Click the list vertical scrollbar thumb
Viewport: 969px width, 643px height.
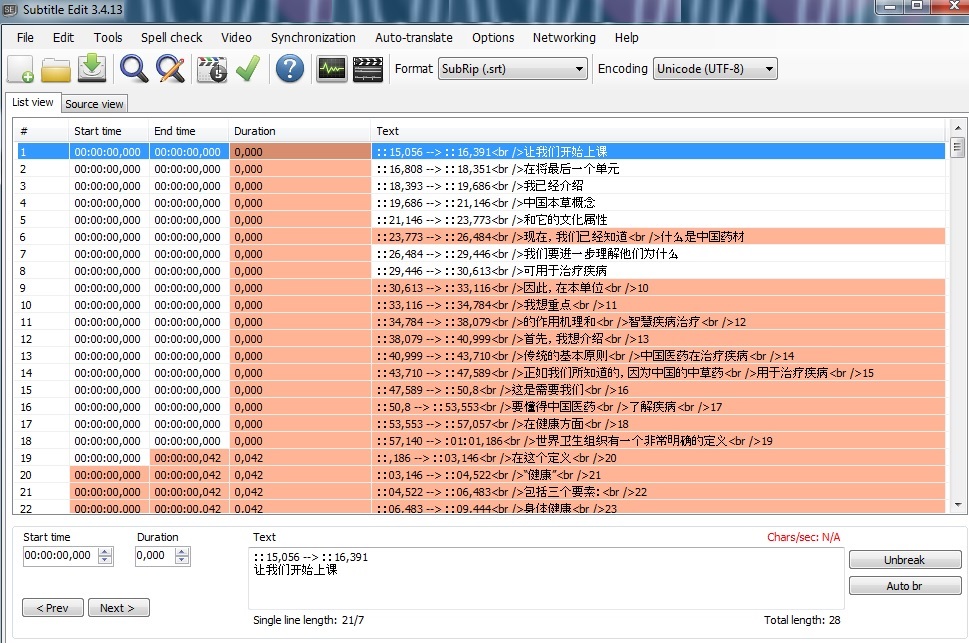(957, 147)
